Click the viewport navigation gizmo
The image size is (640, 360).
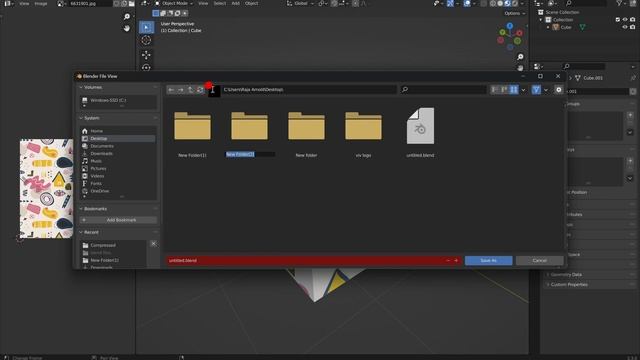(510, 36)
